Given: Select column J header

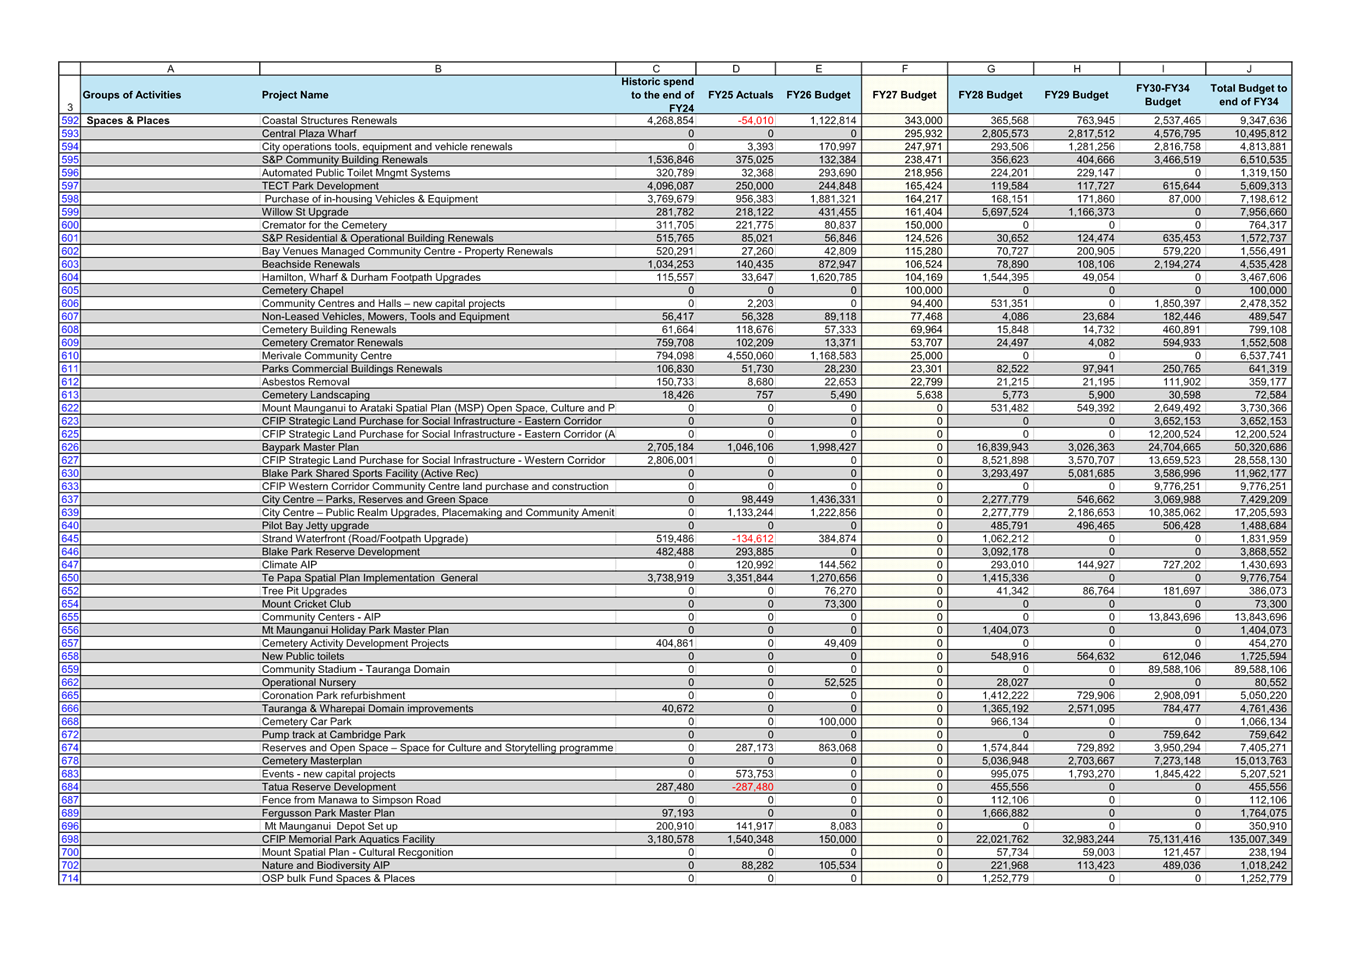Looking at the screenshot, I should click(1248, 69).
